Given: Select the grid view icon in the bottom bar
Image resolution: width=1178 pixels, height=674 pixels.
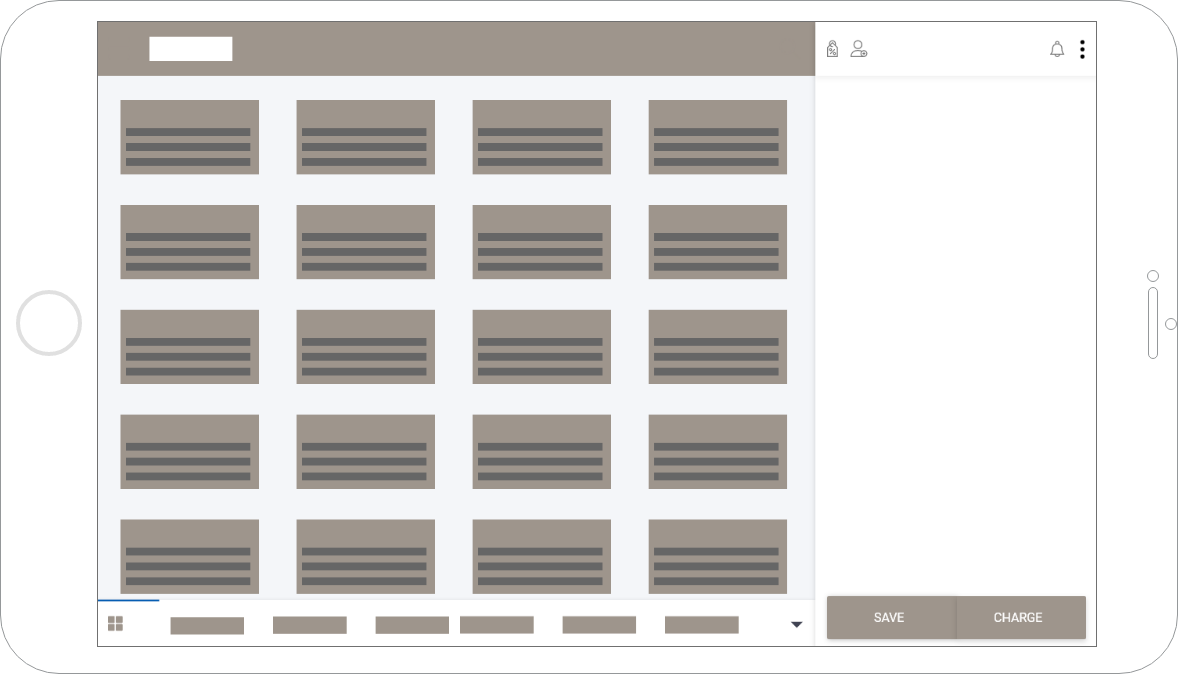Looking at the screenshot, I should click(115, 624).
